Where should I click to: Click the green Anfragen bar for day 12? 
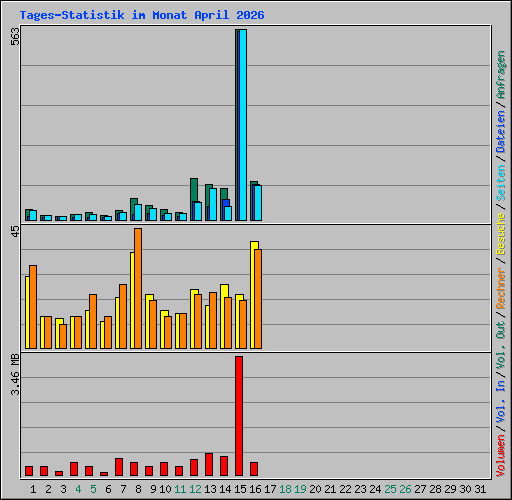[193, 199]
